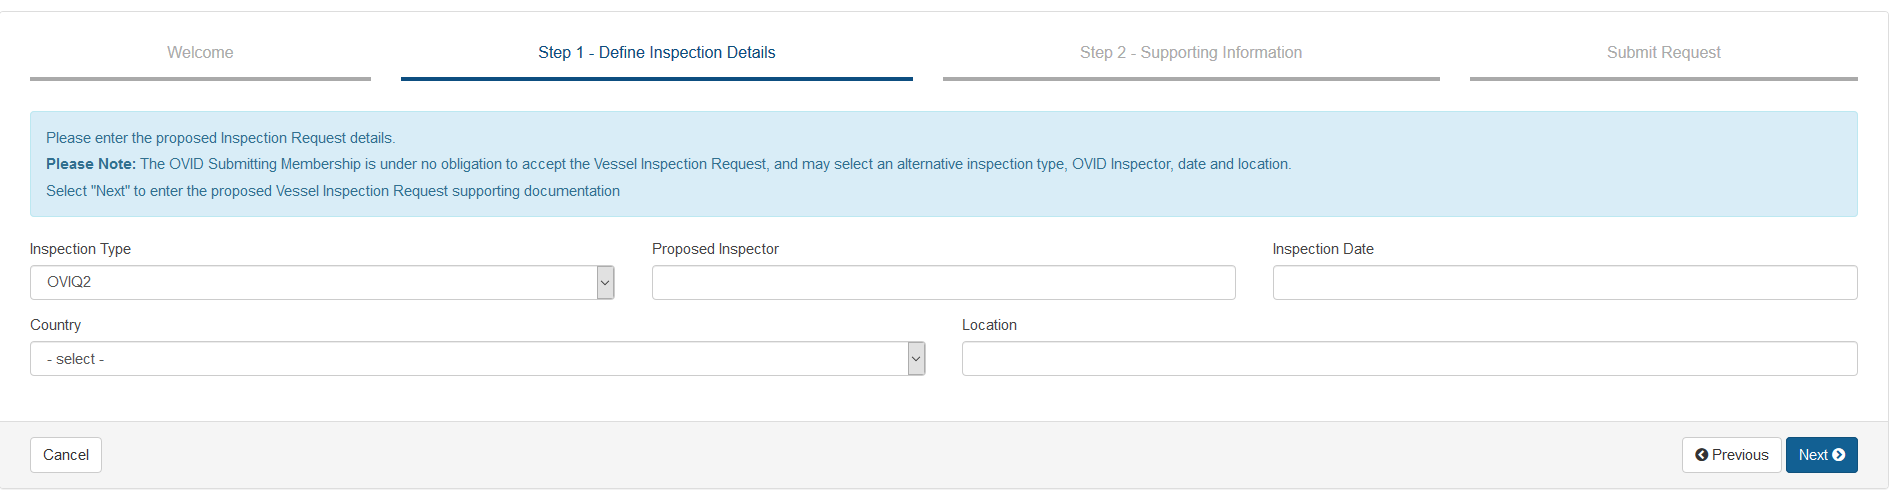Click the Country field label

point(55,325)
